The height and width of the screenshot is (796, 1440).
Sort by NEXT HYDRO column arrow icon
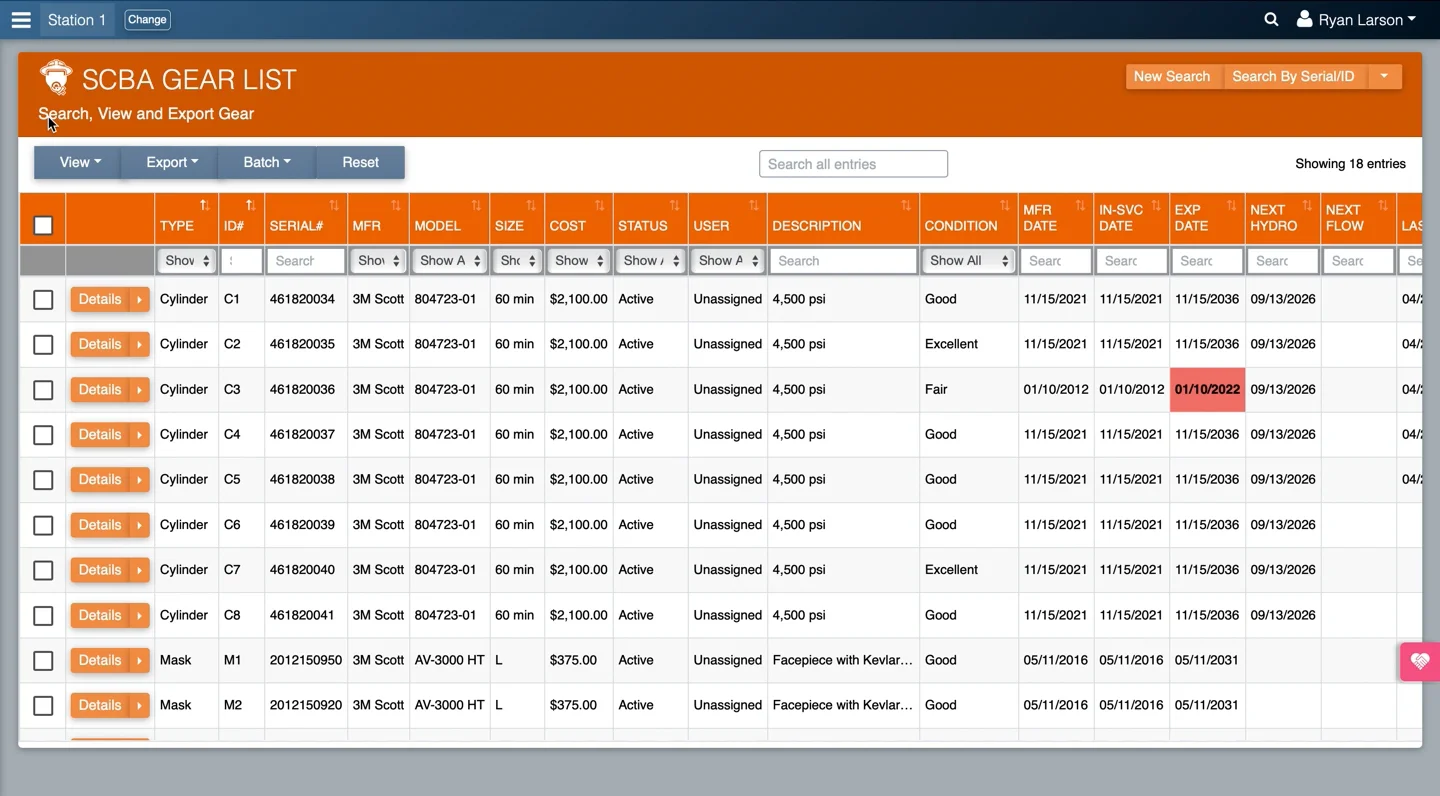coord(1307,205)
